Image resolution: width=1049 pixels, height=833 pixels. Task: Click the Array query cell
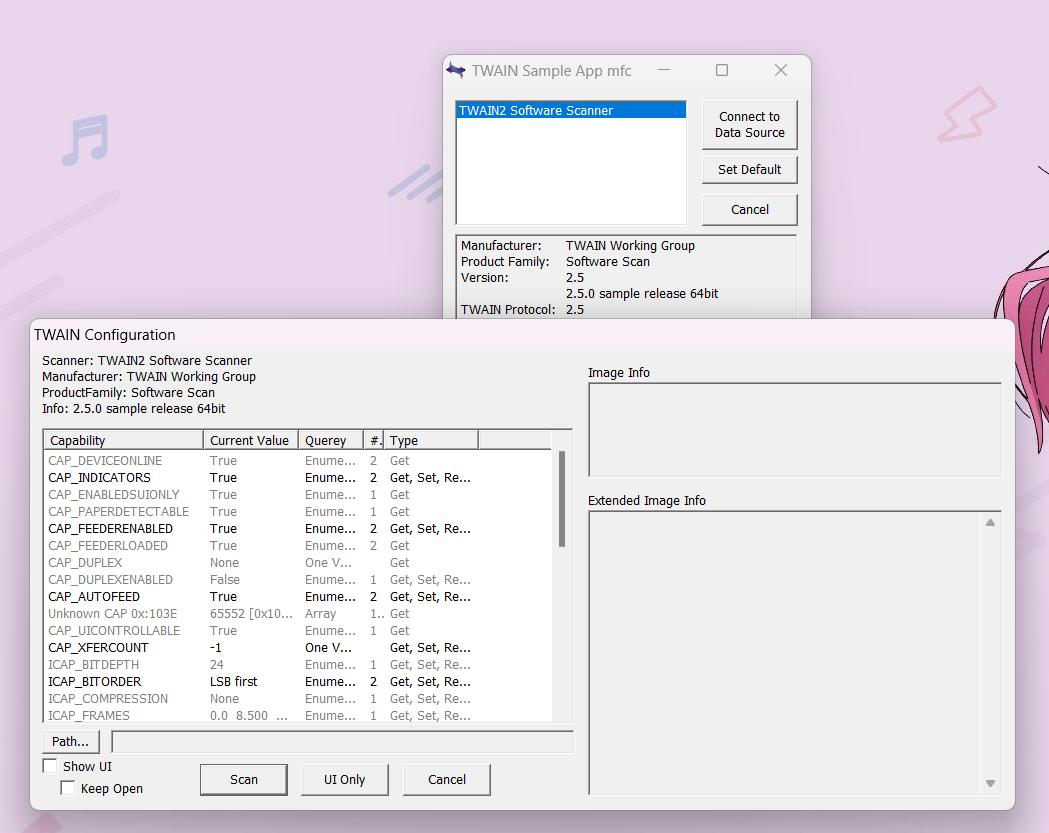pos(320,614)
